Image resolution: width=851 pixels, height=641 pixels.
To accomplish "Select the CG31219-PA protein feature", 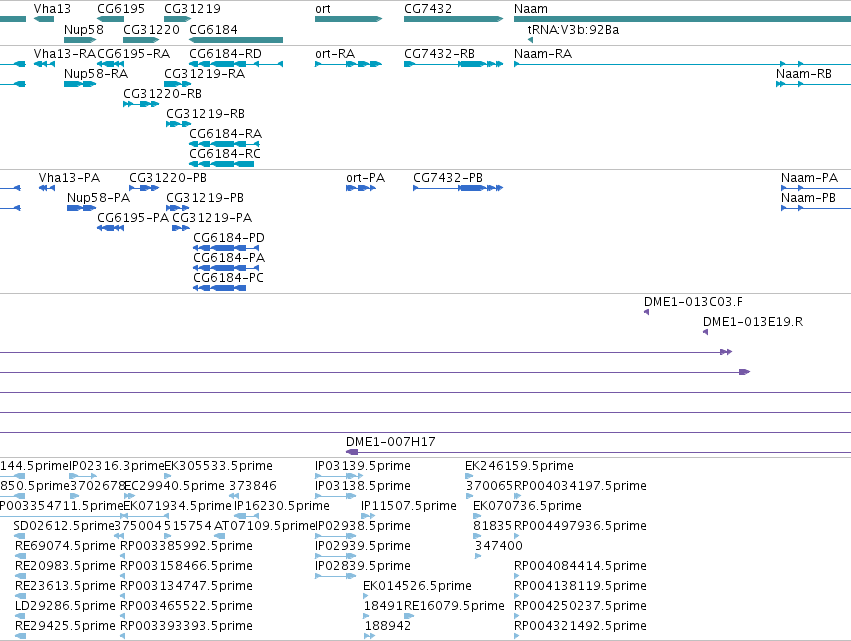I will pos(181,228).
